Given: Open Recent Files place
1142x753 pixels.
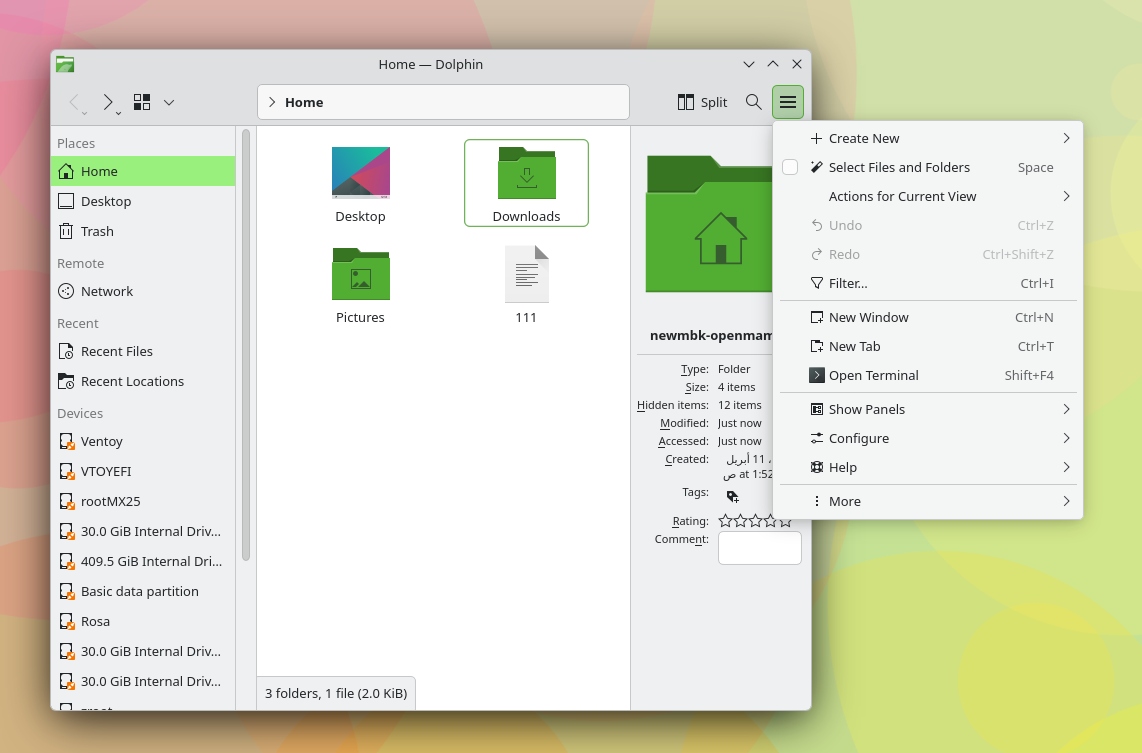Looking at the screenshot, I should click(x=143, y=351).
